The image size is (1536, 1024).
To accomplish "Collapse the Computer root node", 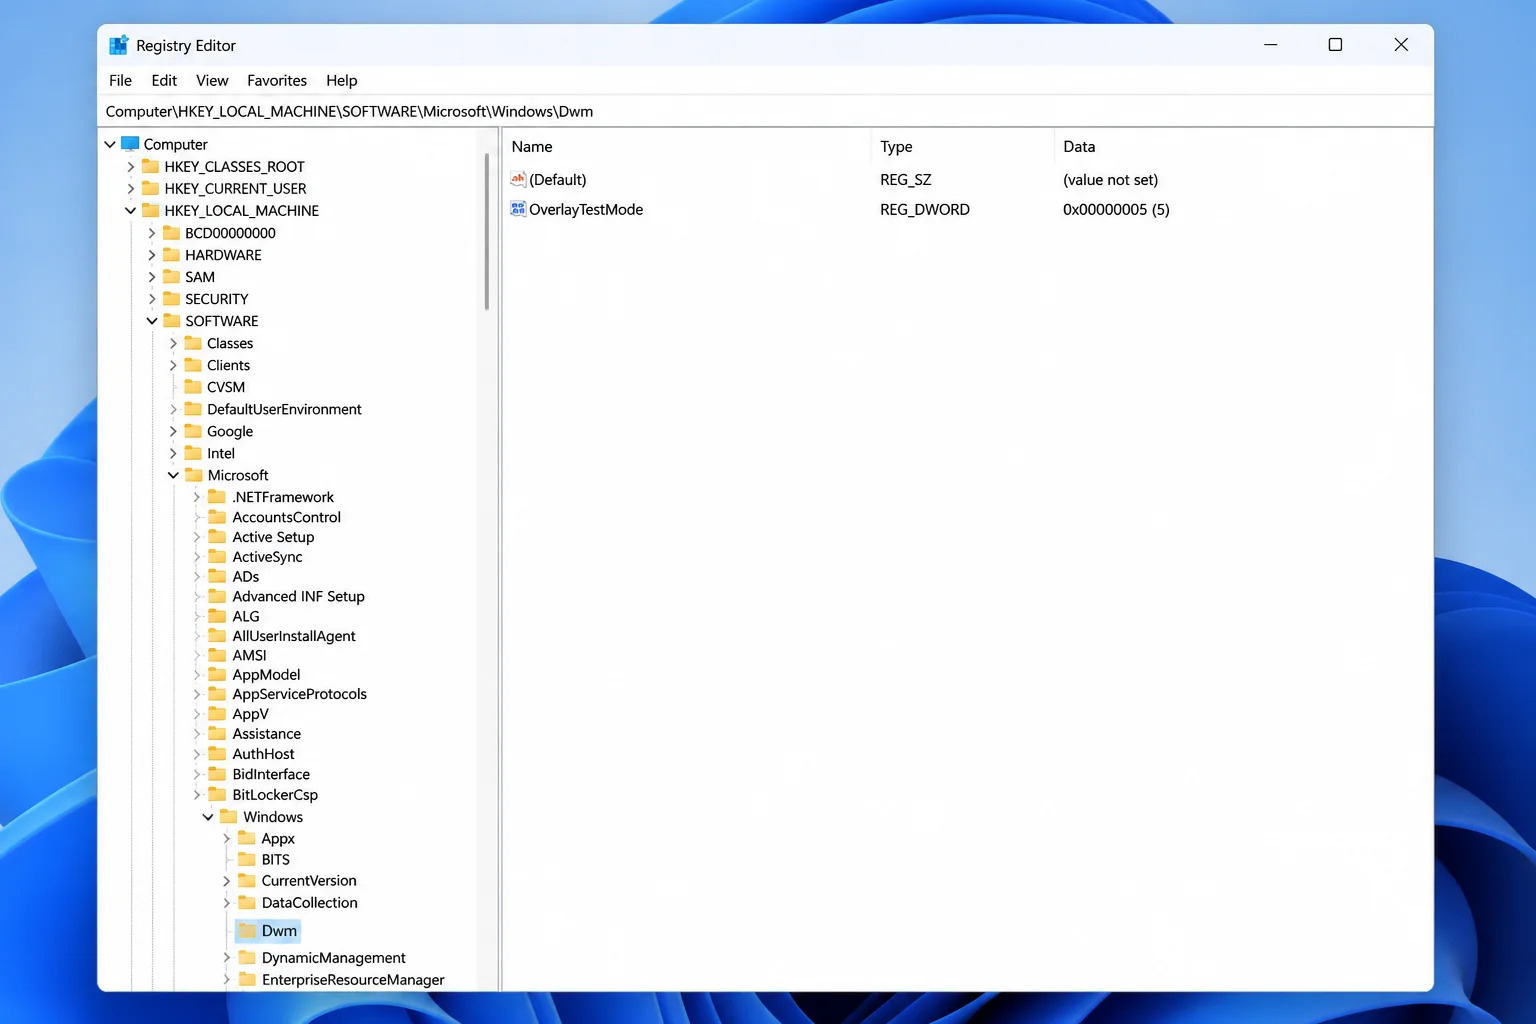I will click(x=110, y=144).
